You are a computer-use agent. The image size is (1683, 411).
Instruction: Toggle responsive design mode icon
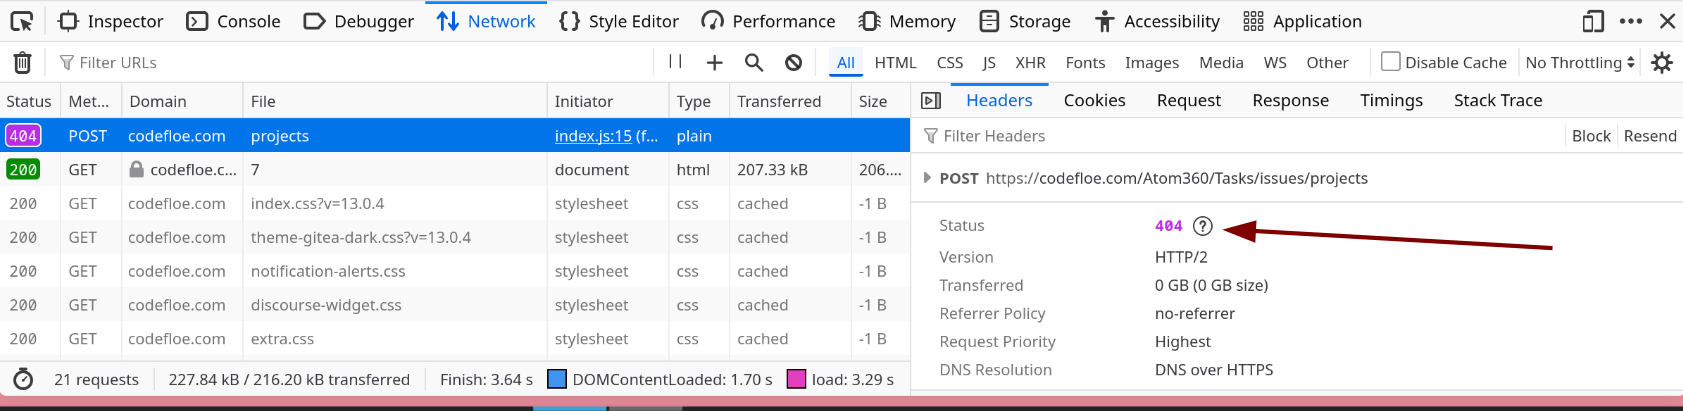click(1593, 21)
